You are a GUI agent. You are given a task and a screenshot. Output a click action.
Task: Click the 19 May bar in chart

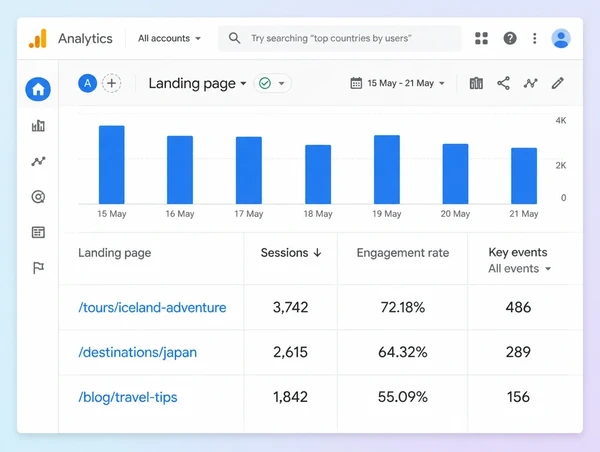pos(387,170)
